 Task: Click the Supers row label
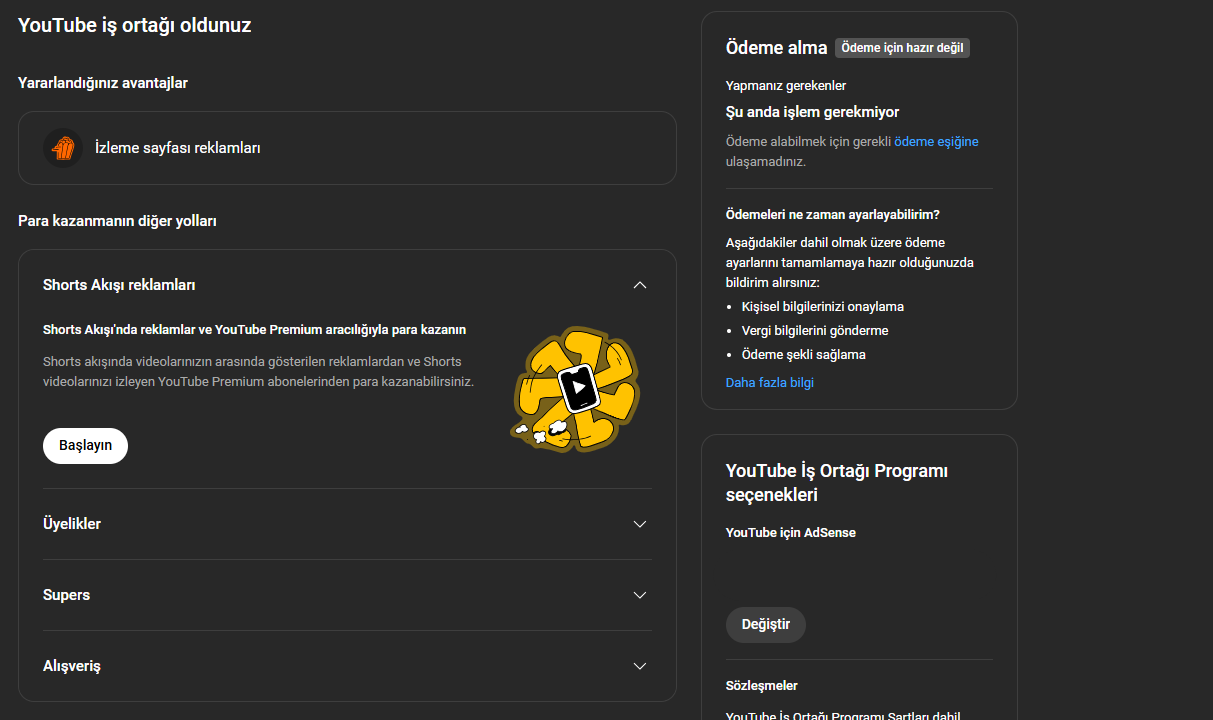pos(66,595)
